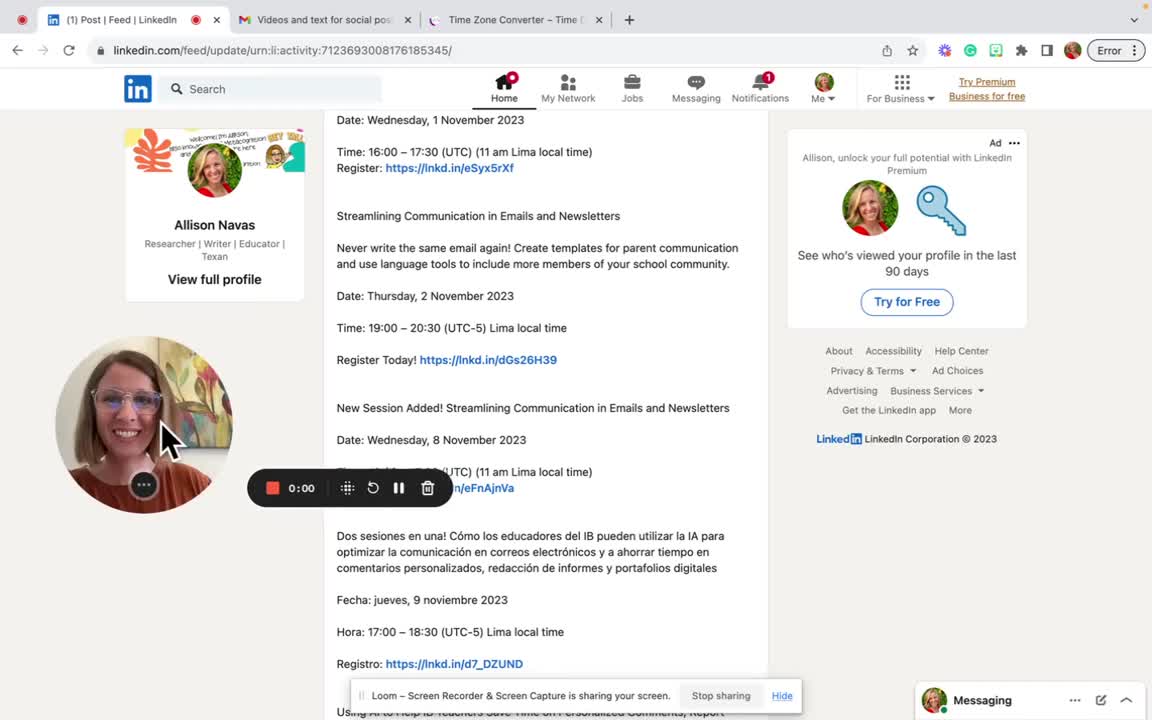Screen dimensions: 1152x720
Task: Close the Time Zone Converter tab
Action: point(599,20)
